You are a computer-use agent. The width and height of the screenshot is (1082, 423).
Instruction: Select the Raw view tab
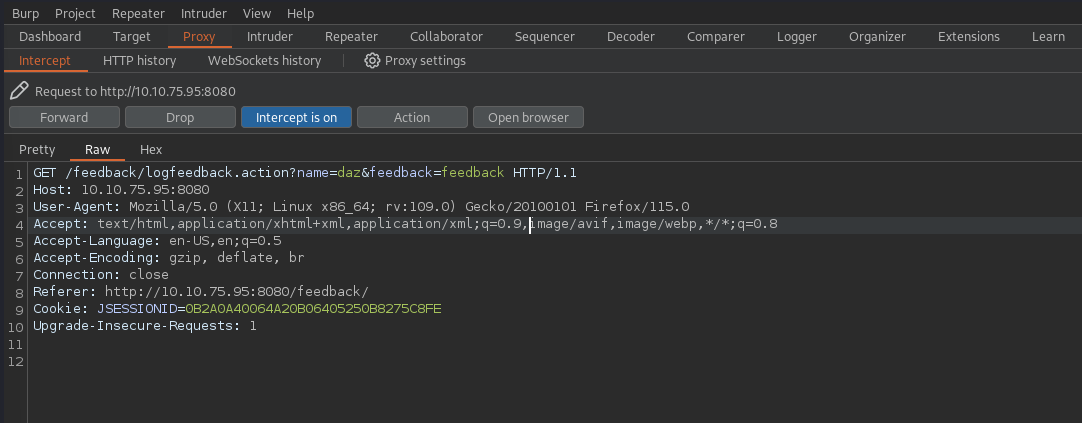[97, 150]
